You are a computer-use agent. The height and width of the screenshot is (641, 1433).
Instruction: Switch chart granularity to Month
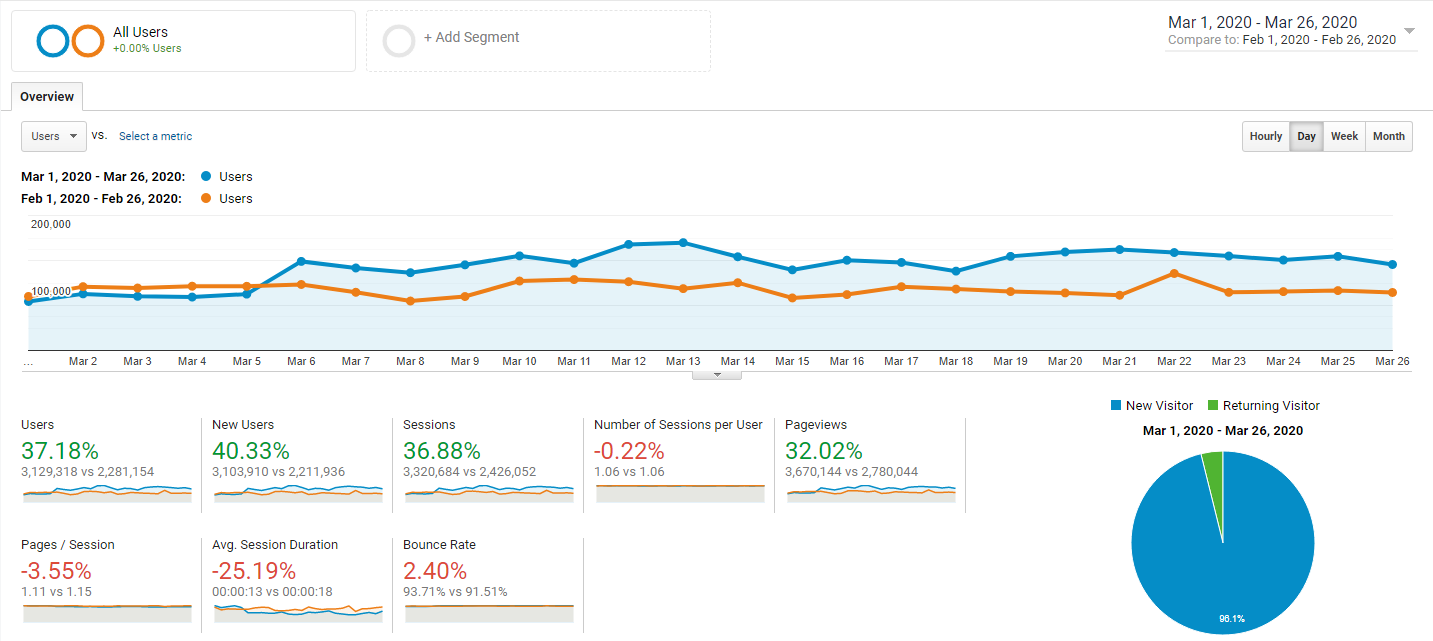[x=1388, y=136]
